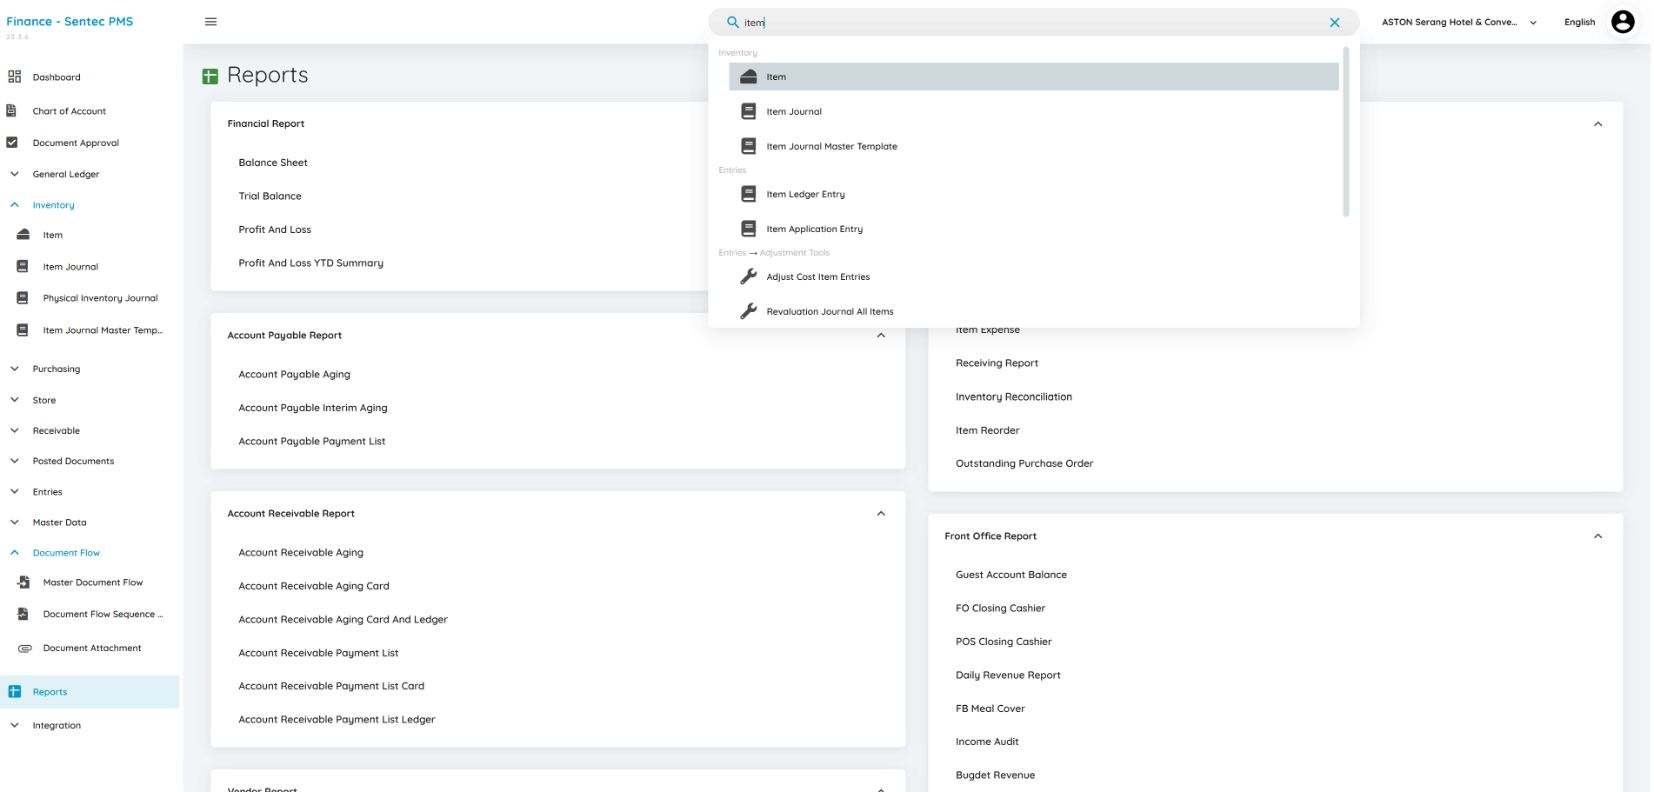Screen dimensions: 1654x792
Task: Click the search input field
Action: click(x=1030, y=22)
